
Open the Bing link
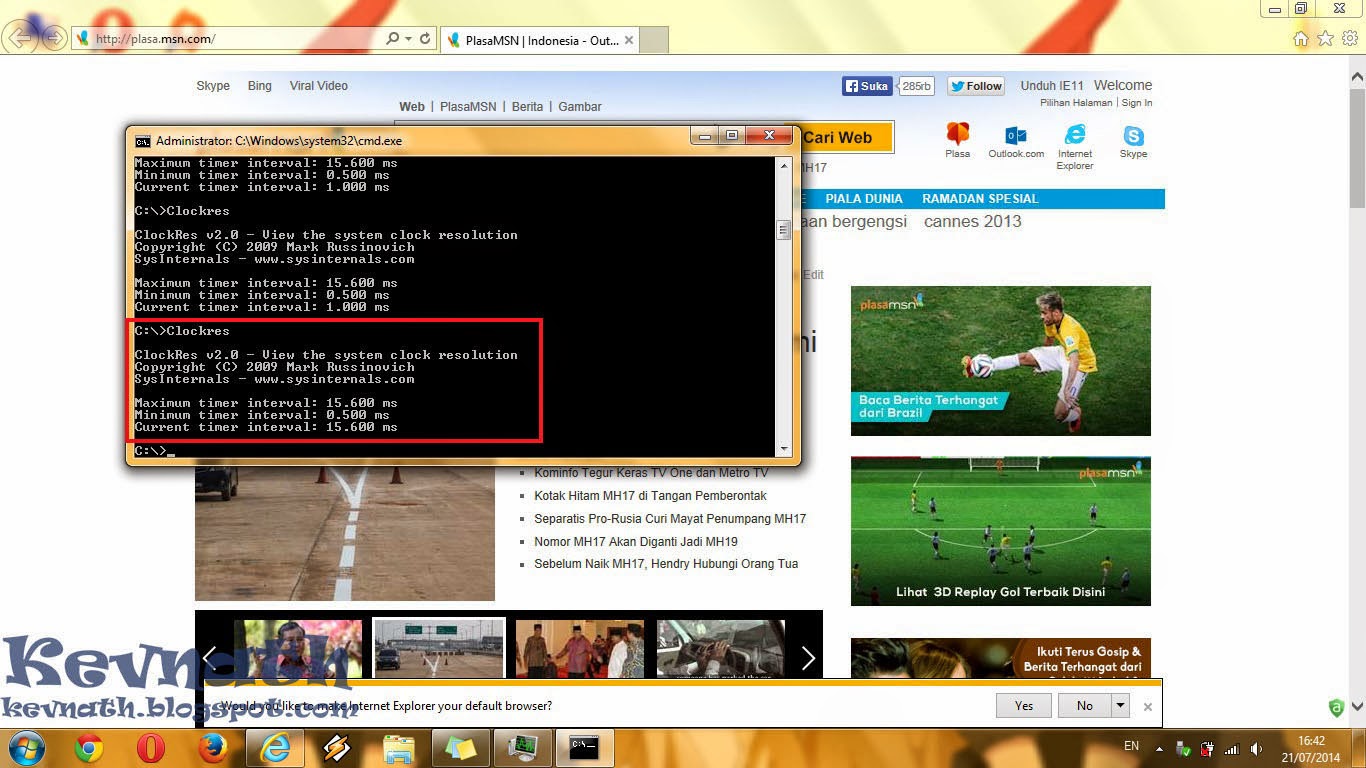click(x=260, y=86)
